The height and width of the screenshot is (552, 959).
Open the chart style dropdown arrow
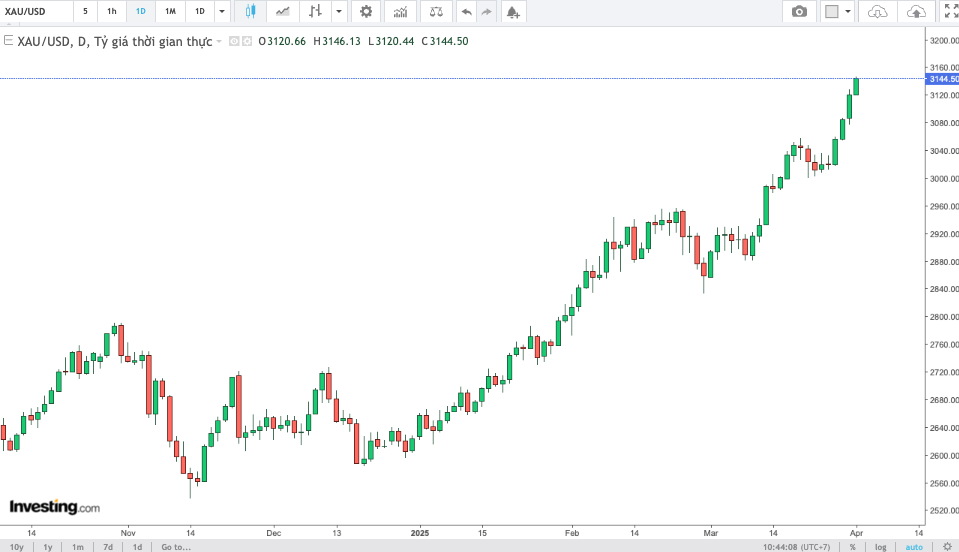click(x=339, y=12)
